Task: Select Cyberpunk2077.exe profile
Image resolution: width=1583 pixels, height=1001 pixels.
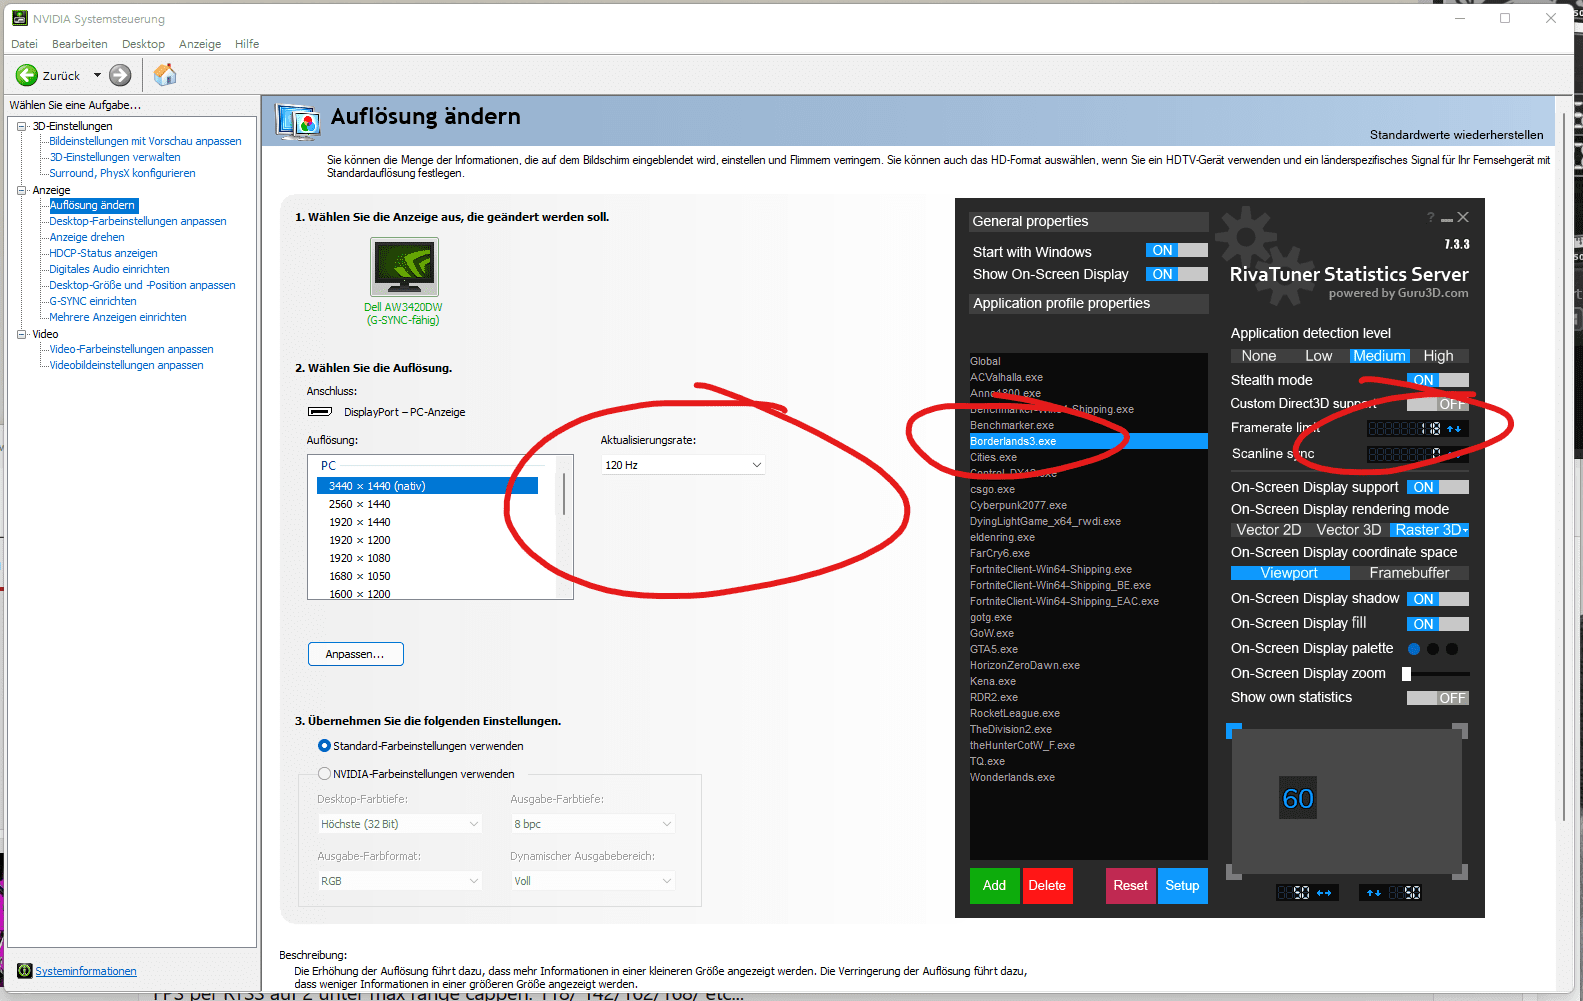Action: (1018, 505)
